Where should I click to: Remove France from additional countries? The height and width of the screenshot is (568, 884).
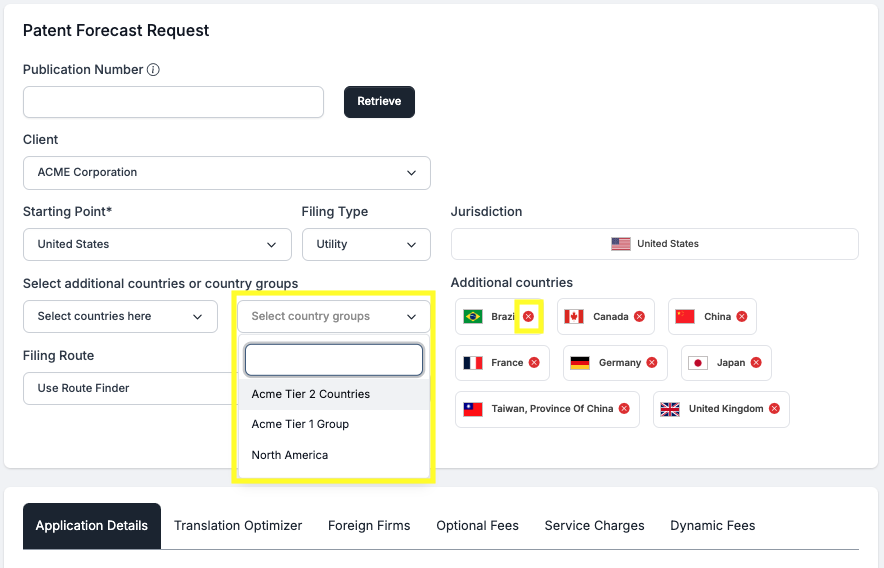[534, 363]
